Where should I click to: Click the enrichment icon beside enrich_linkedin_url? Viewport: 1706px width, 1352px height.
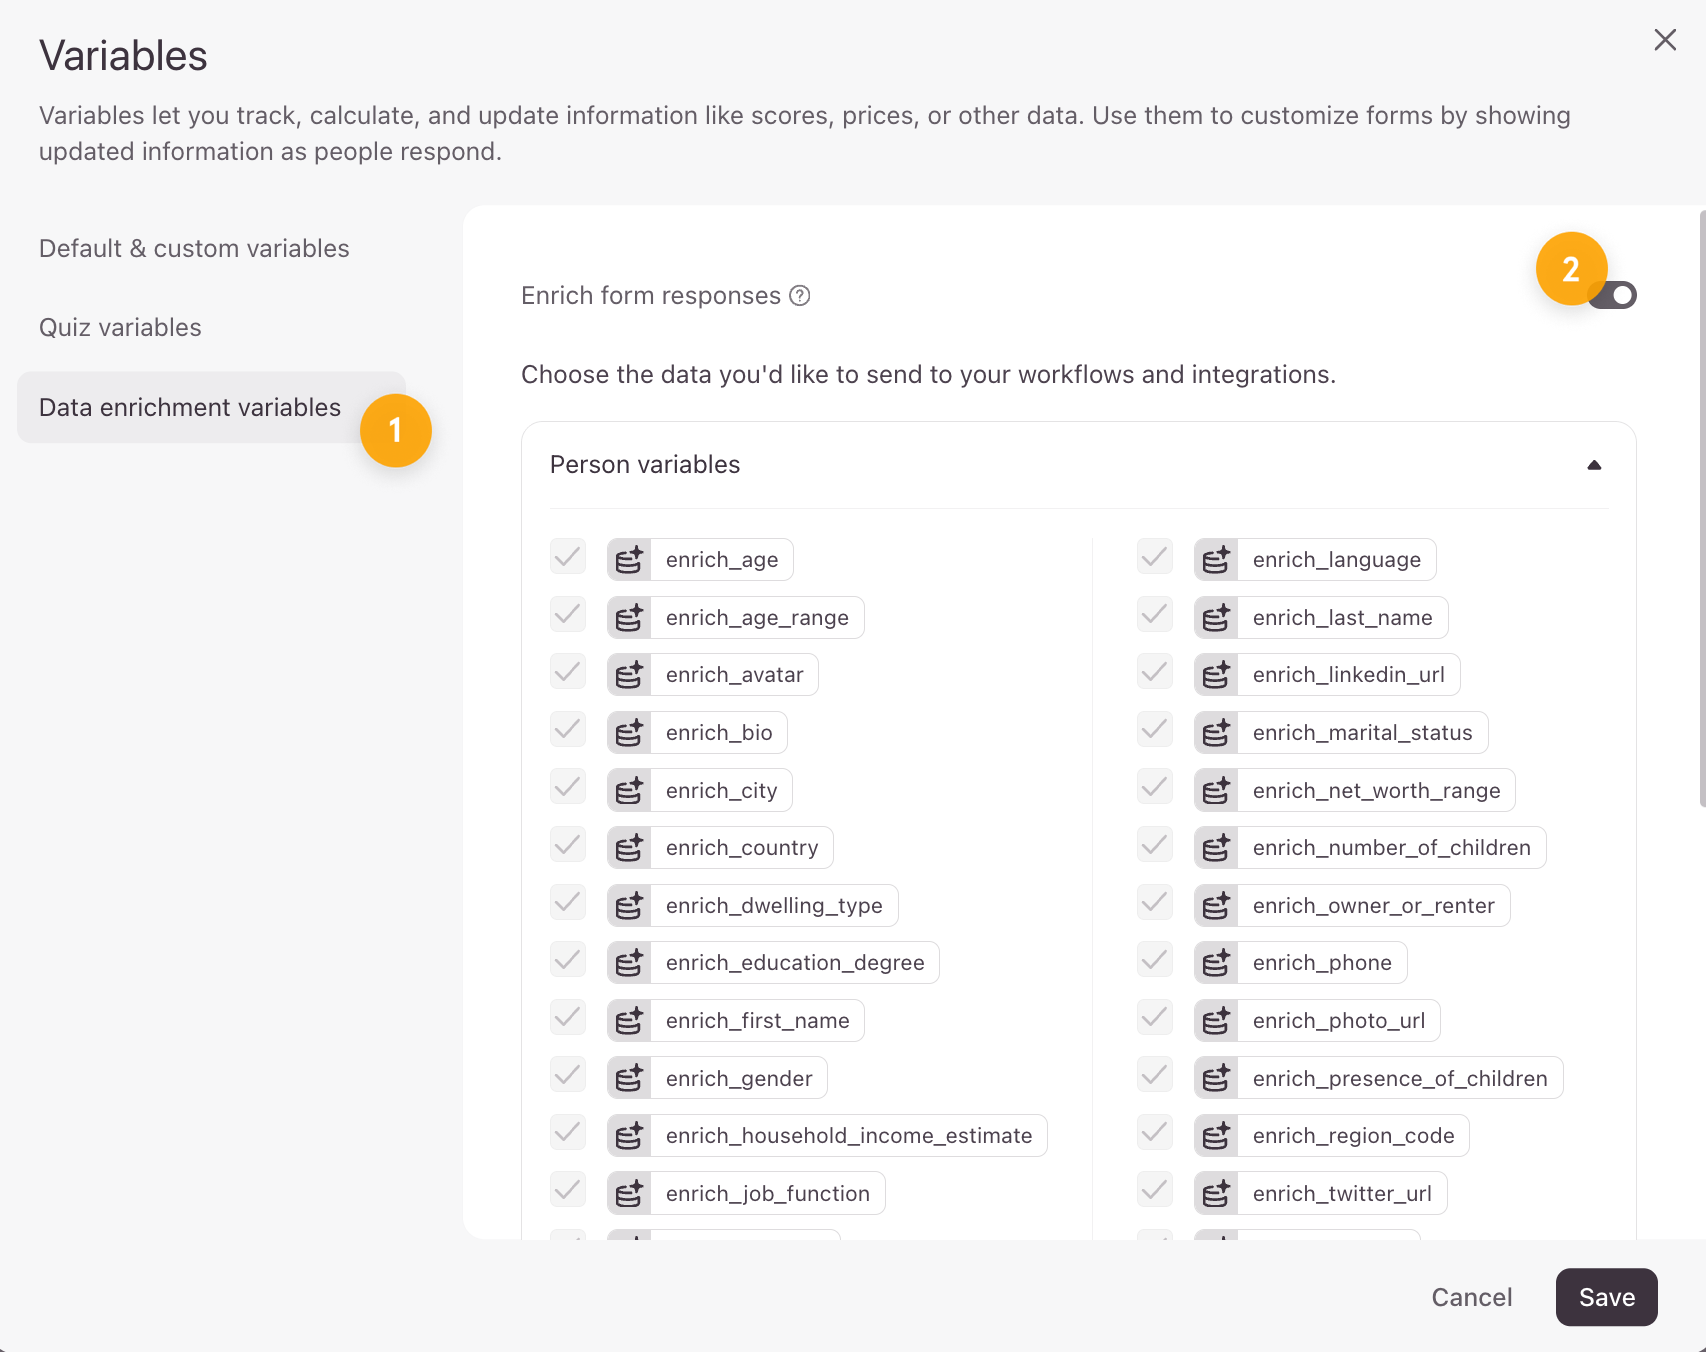coord(1216,675)
